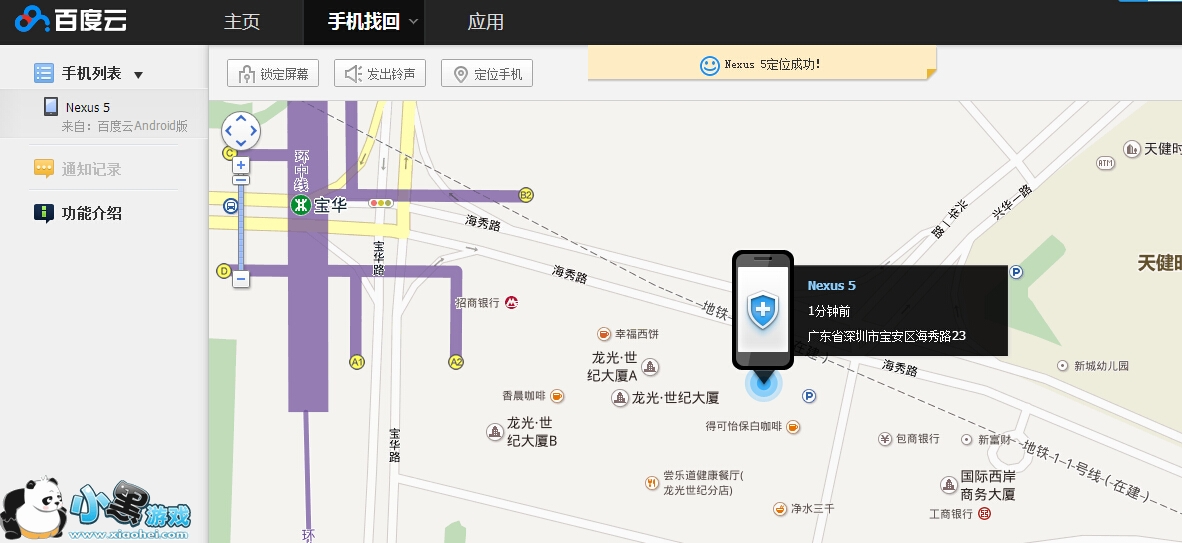Open 通知记录 section

[91, 169]
